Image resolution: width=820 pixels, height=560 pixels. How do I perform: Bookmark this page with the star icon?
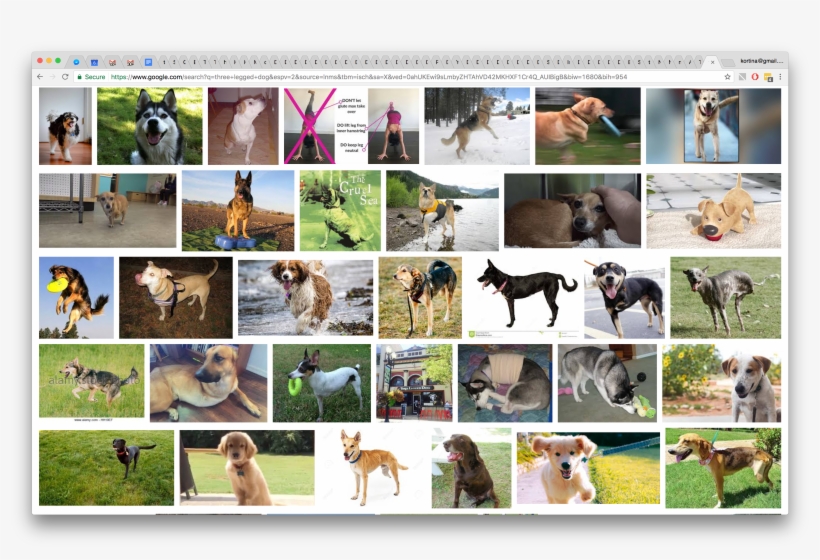pos(727,77)
